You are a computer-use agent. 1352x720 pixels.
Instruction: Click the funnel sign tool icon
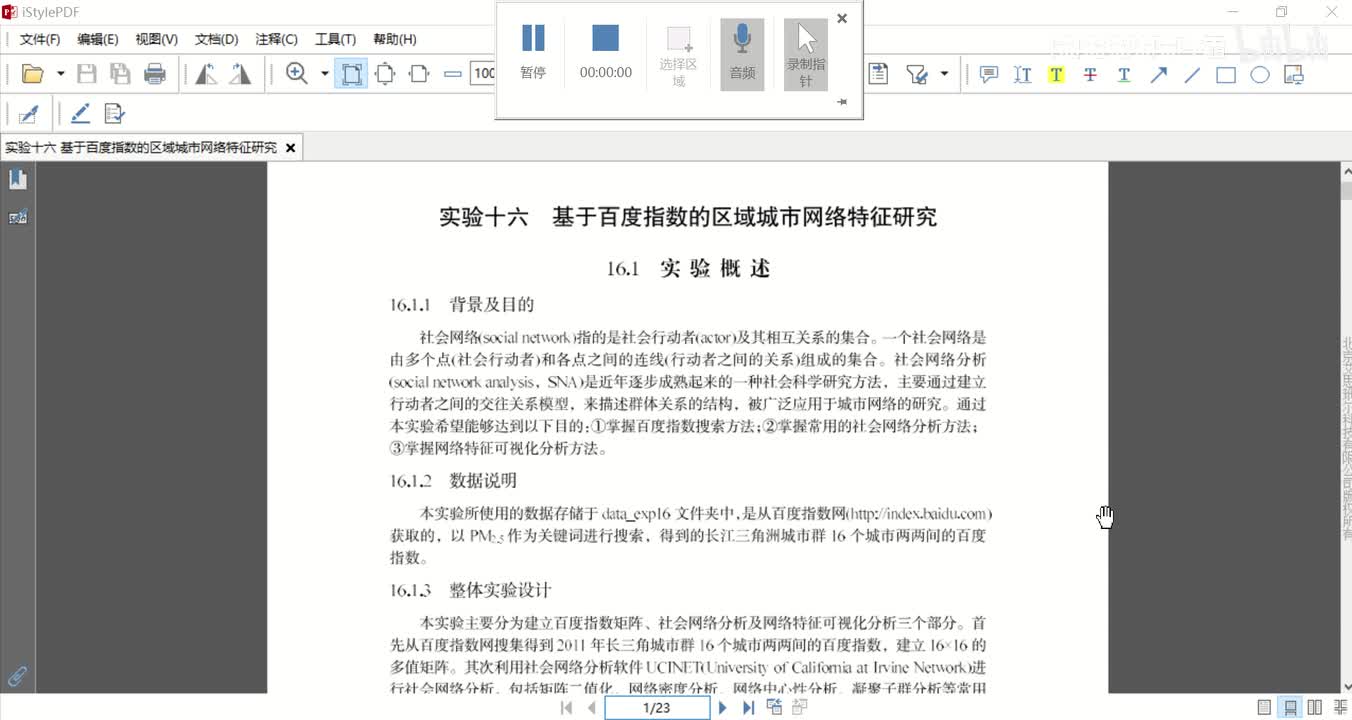point(916,74)
